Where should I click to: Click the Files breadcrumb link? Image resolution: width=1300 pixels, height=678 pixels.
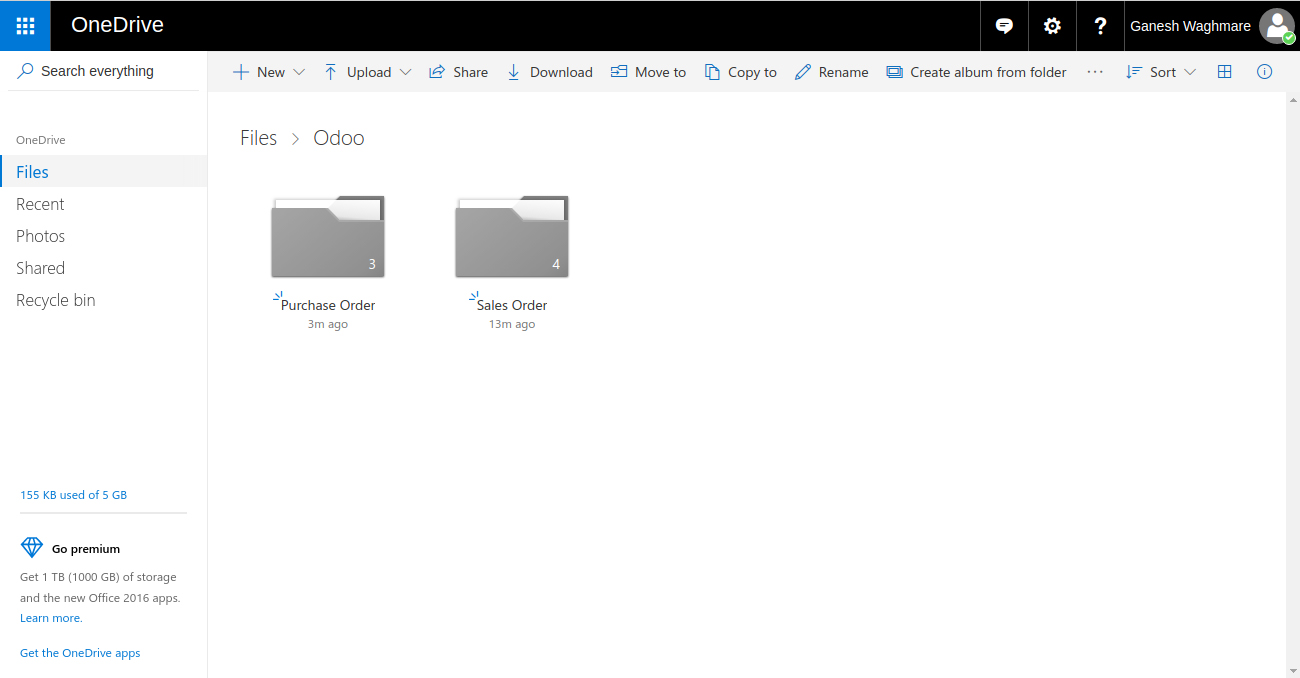pos(258,138)
